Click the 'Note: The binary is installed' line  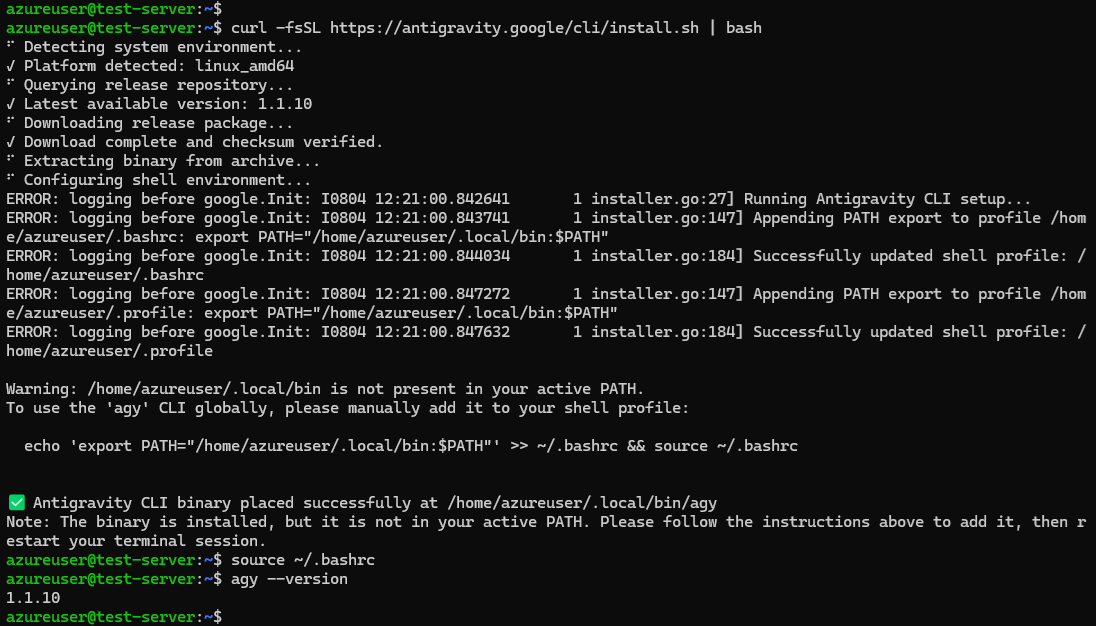point(546,531)
